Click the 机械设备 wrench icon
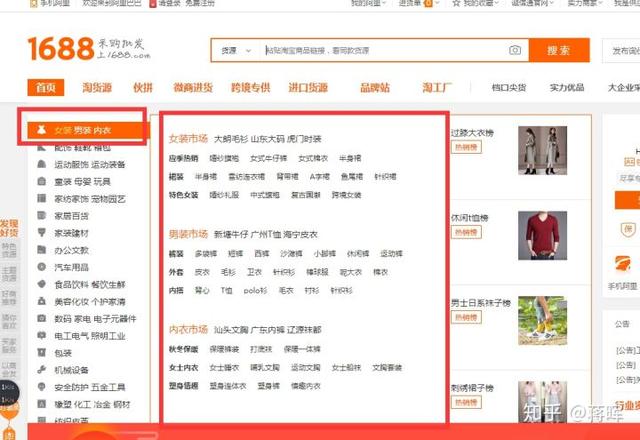The width and height of the screenshot is (640, 440). pos(41,370)
